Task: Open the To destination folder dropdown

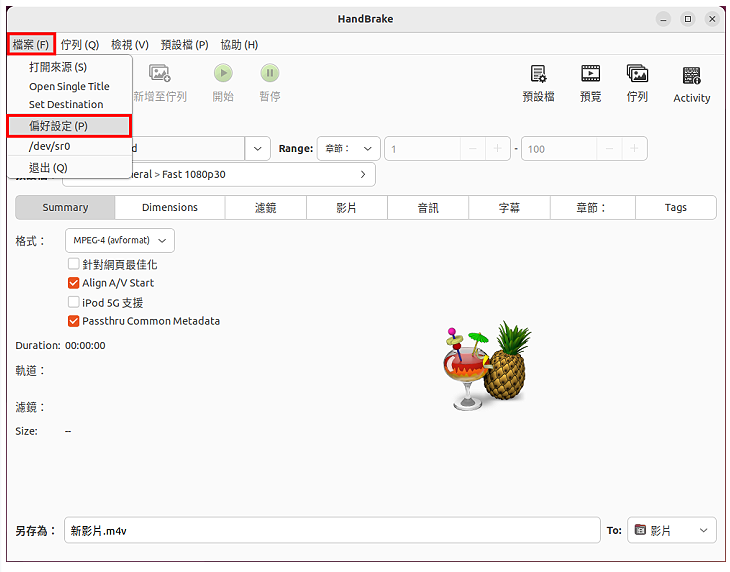Action: click(672, 530)
